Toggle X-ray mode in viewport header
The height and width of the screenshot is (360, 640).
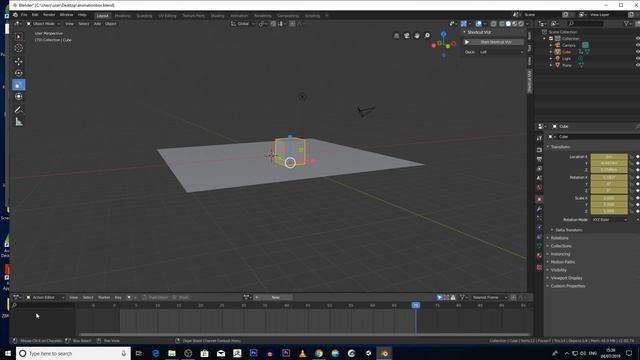point(493,24)
